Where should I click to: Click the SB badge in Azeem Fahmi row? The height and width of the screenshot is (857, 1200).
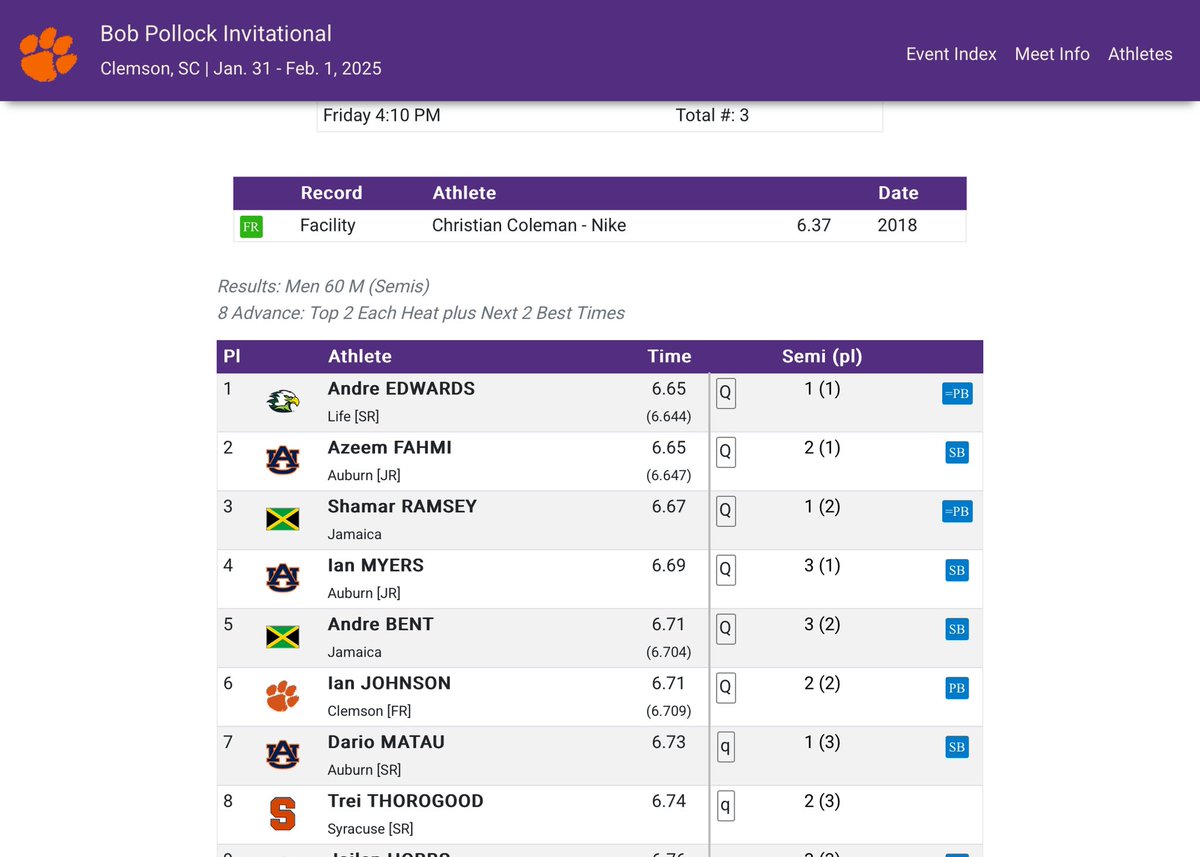tap(957, 452)
